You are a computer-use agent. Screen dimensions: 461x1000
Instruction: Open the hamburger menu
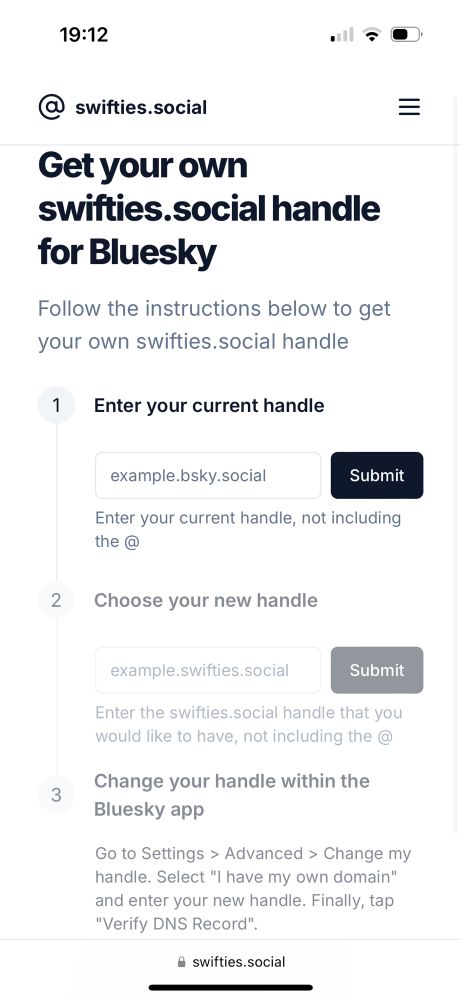[409, 107]
